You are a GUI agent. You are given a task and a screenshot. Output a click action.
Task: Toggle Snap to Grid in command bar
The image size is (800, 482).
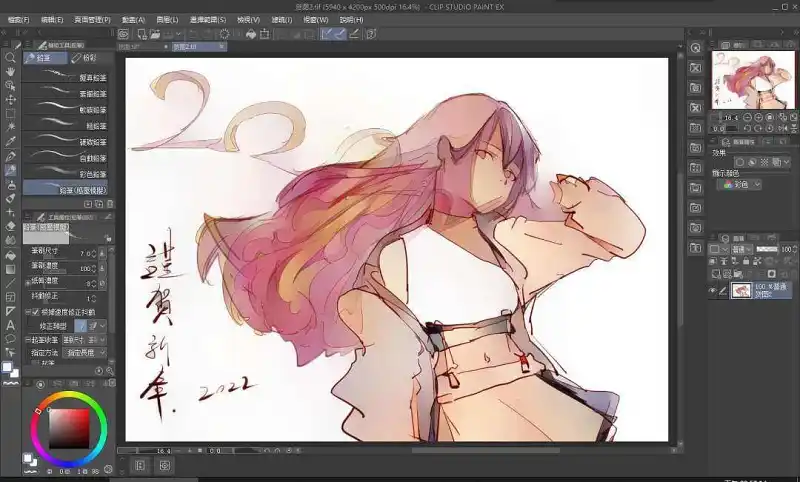tap(354, 34)
